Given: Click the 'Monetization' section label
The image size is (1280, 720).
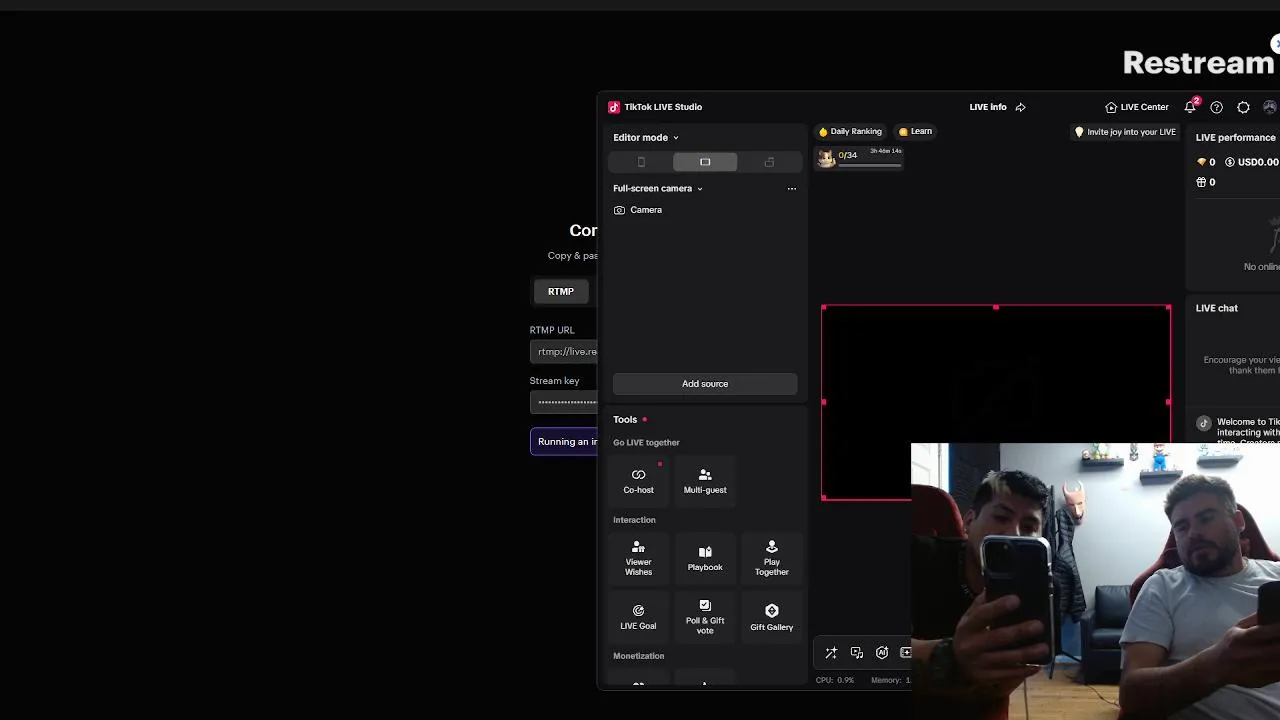Looking at the screenshot, I should [638, 656].
